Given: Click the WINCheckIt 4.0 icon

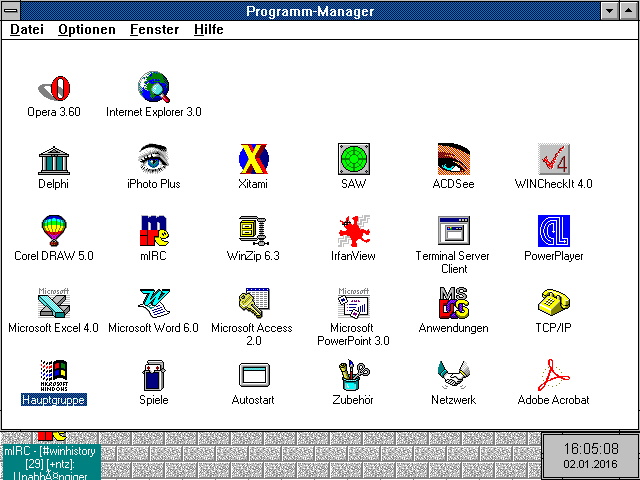Looking at the screenshot, I should [553, 159].
